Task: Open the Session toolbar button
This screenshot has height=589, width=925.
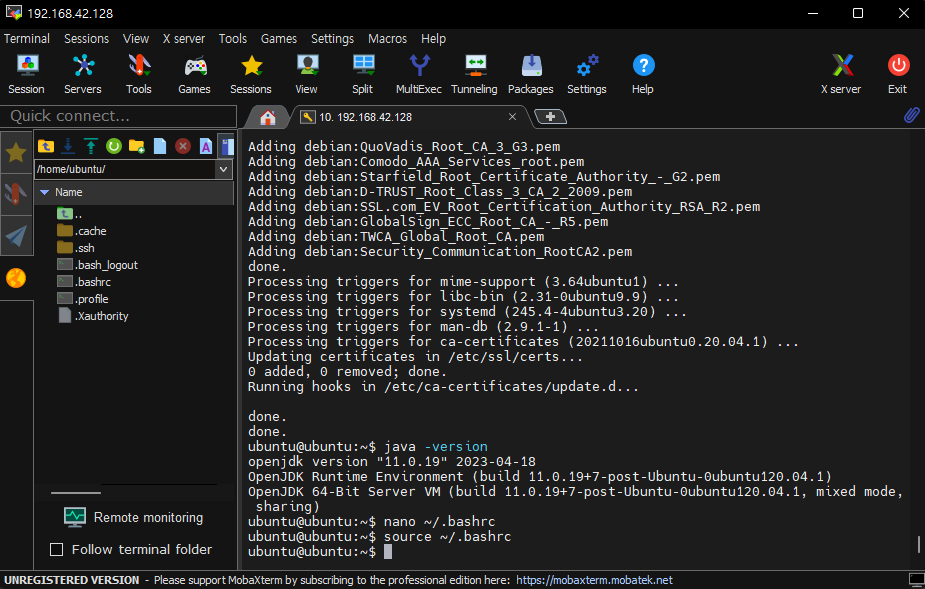Action: coord(27,74)
